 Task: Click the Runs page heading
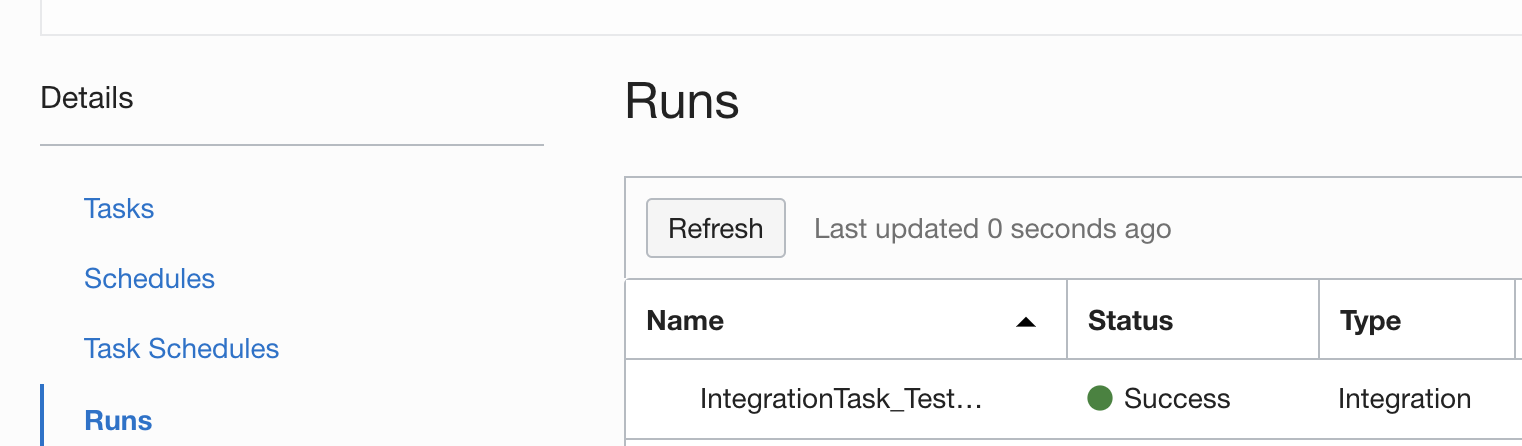tap(682, 102)
